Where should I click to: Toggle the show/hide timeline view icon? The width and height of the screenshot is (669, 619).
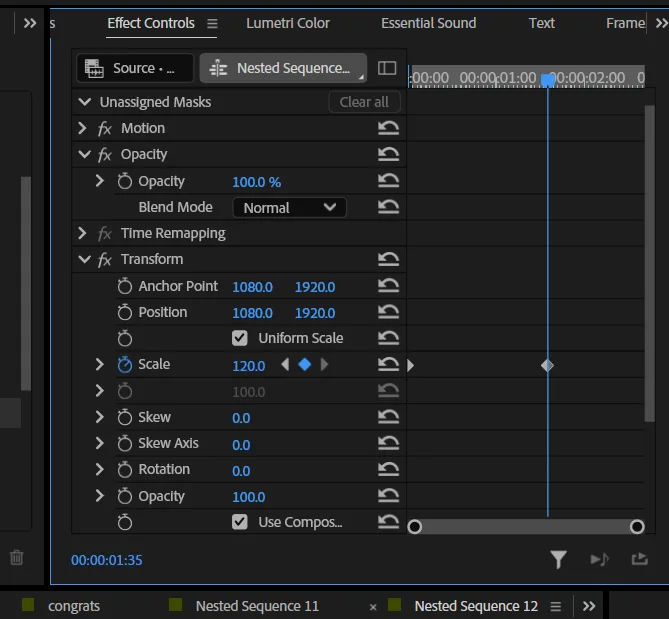[x=387, y=68]
